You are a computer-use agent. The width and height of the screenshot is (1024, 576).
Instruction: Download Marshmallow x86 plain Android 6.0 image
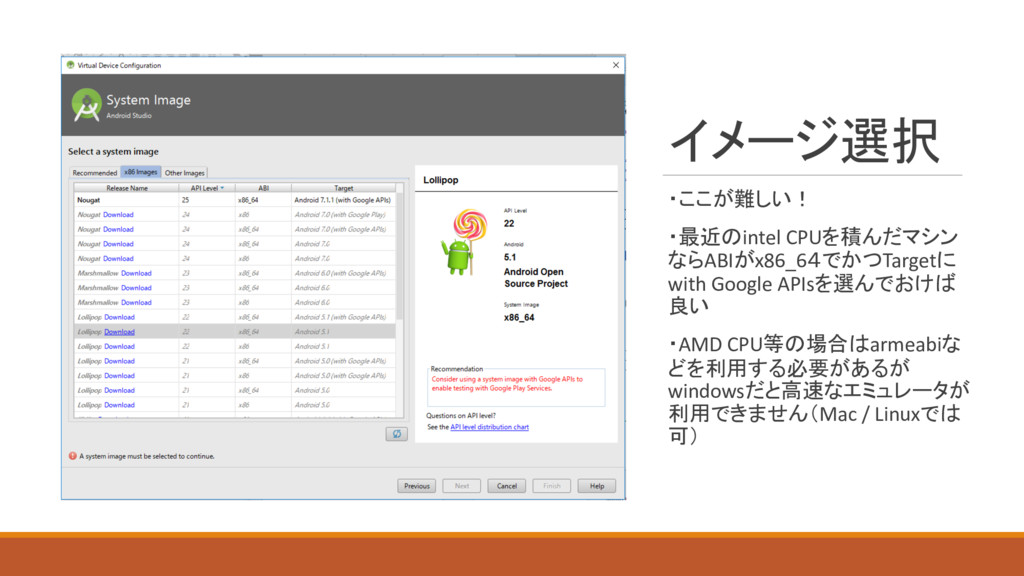click(x=136, y=302)
